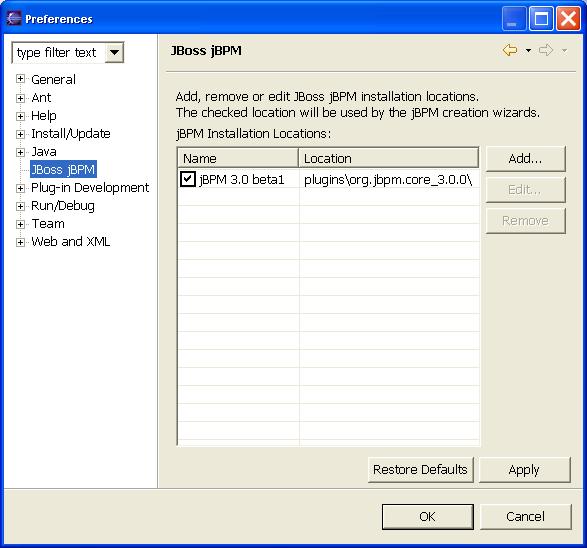Select Java preferences page

tap(44, 152)
